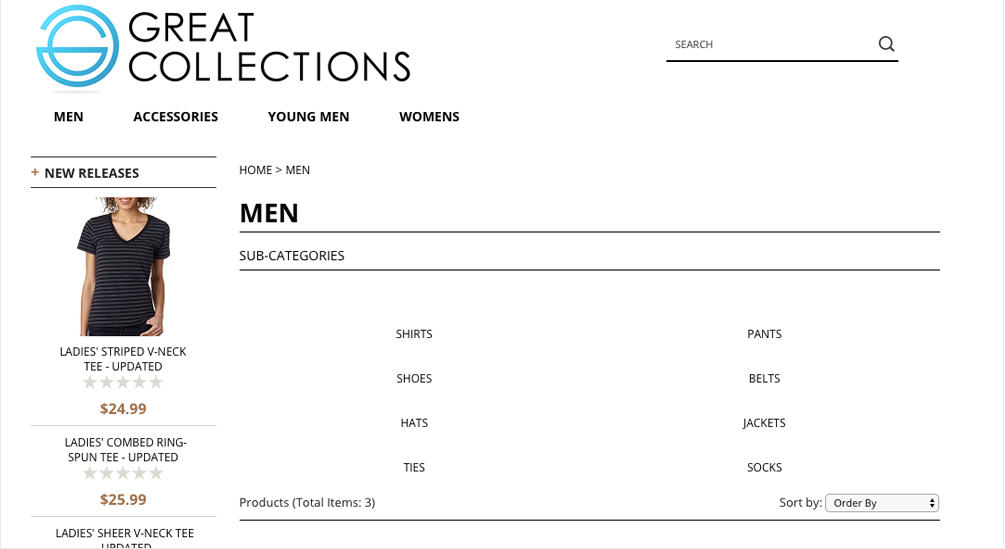The width and height of the screenshot is (1005, 549).
Task: Open the Ladies' Striped V-Neck Tee thumbnail
Action: tap(123, 266)
